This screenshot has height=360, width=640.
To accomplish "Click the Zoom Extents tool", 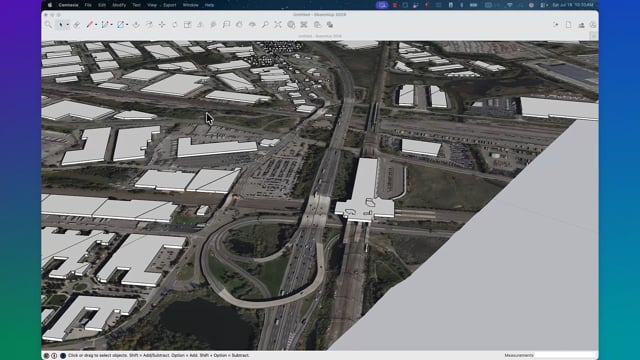I will pos(278,25).
